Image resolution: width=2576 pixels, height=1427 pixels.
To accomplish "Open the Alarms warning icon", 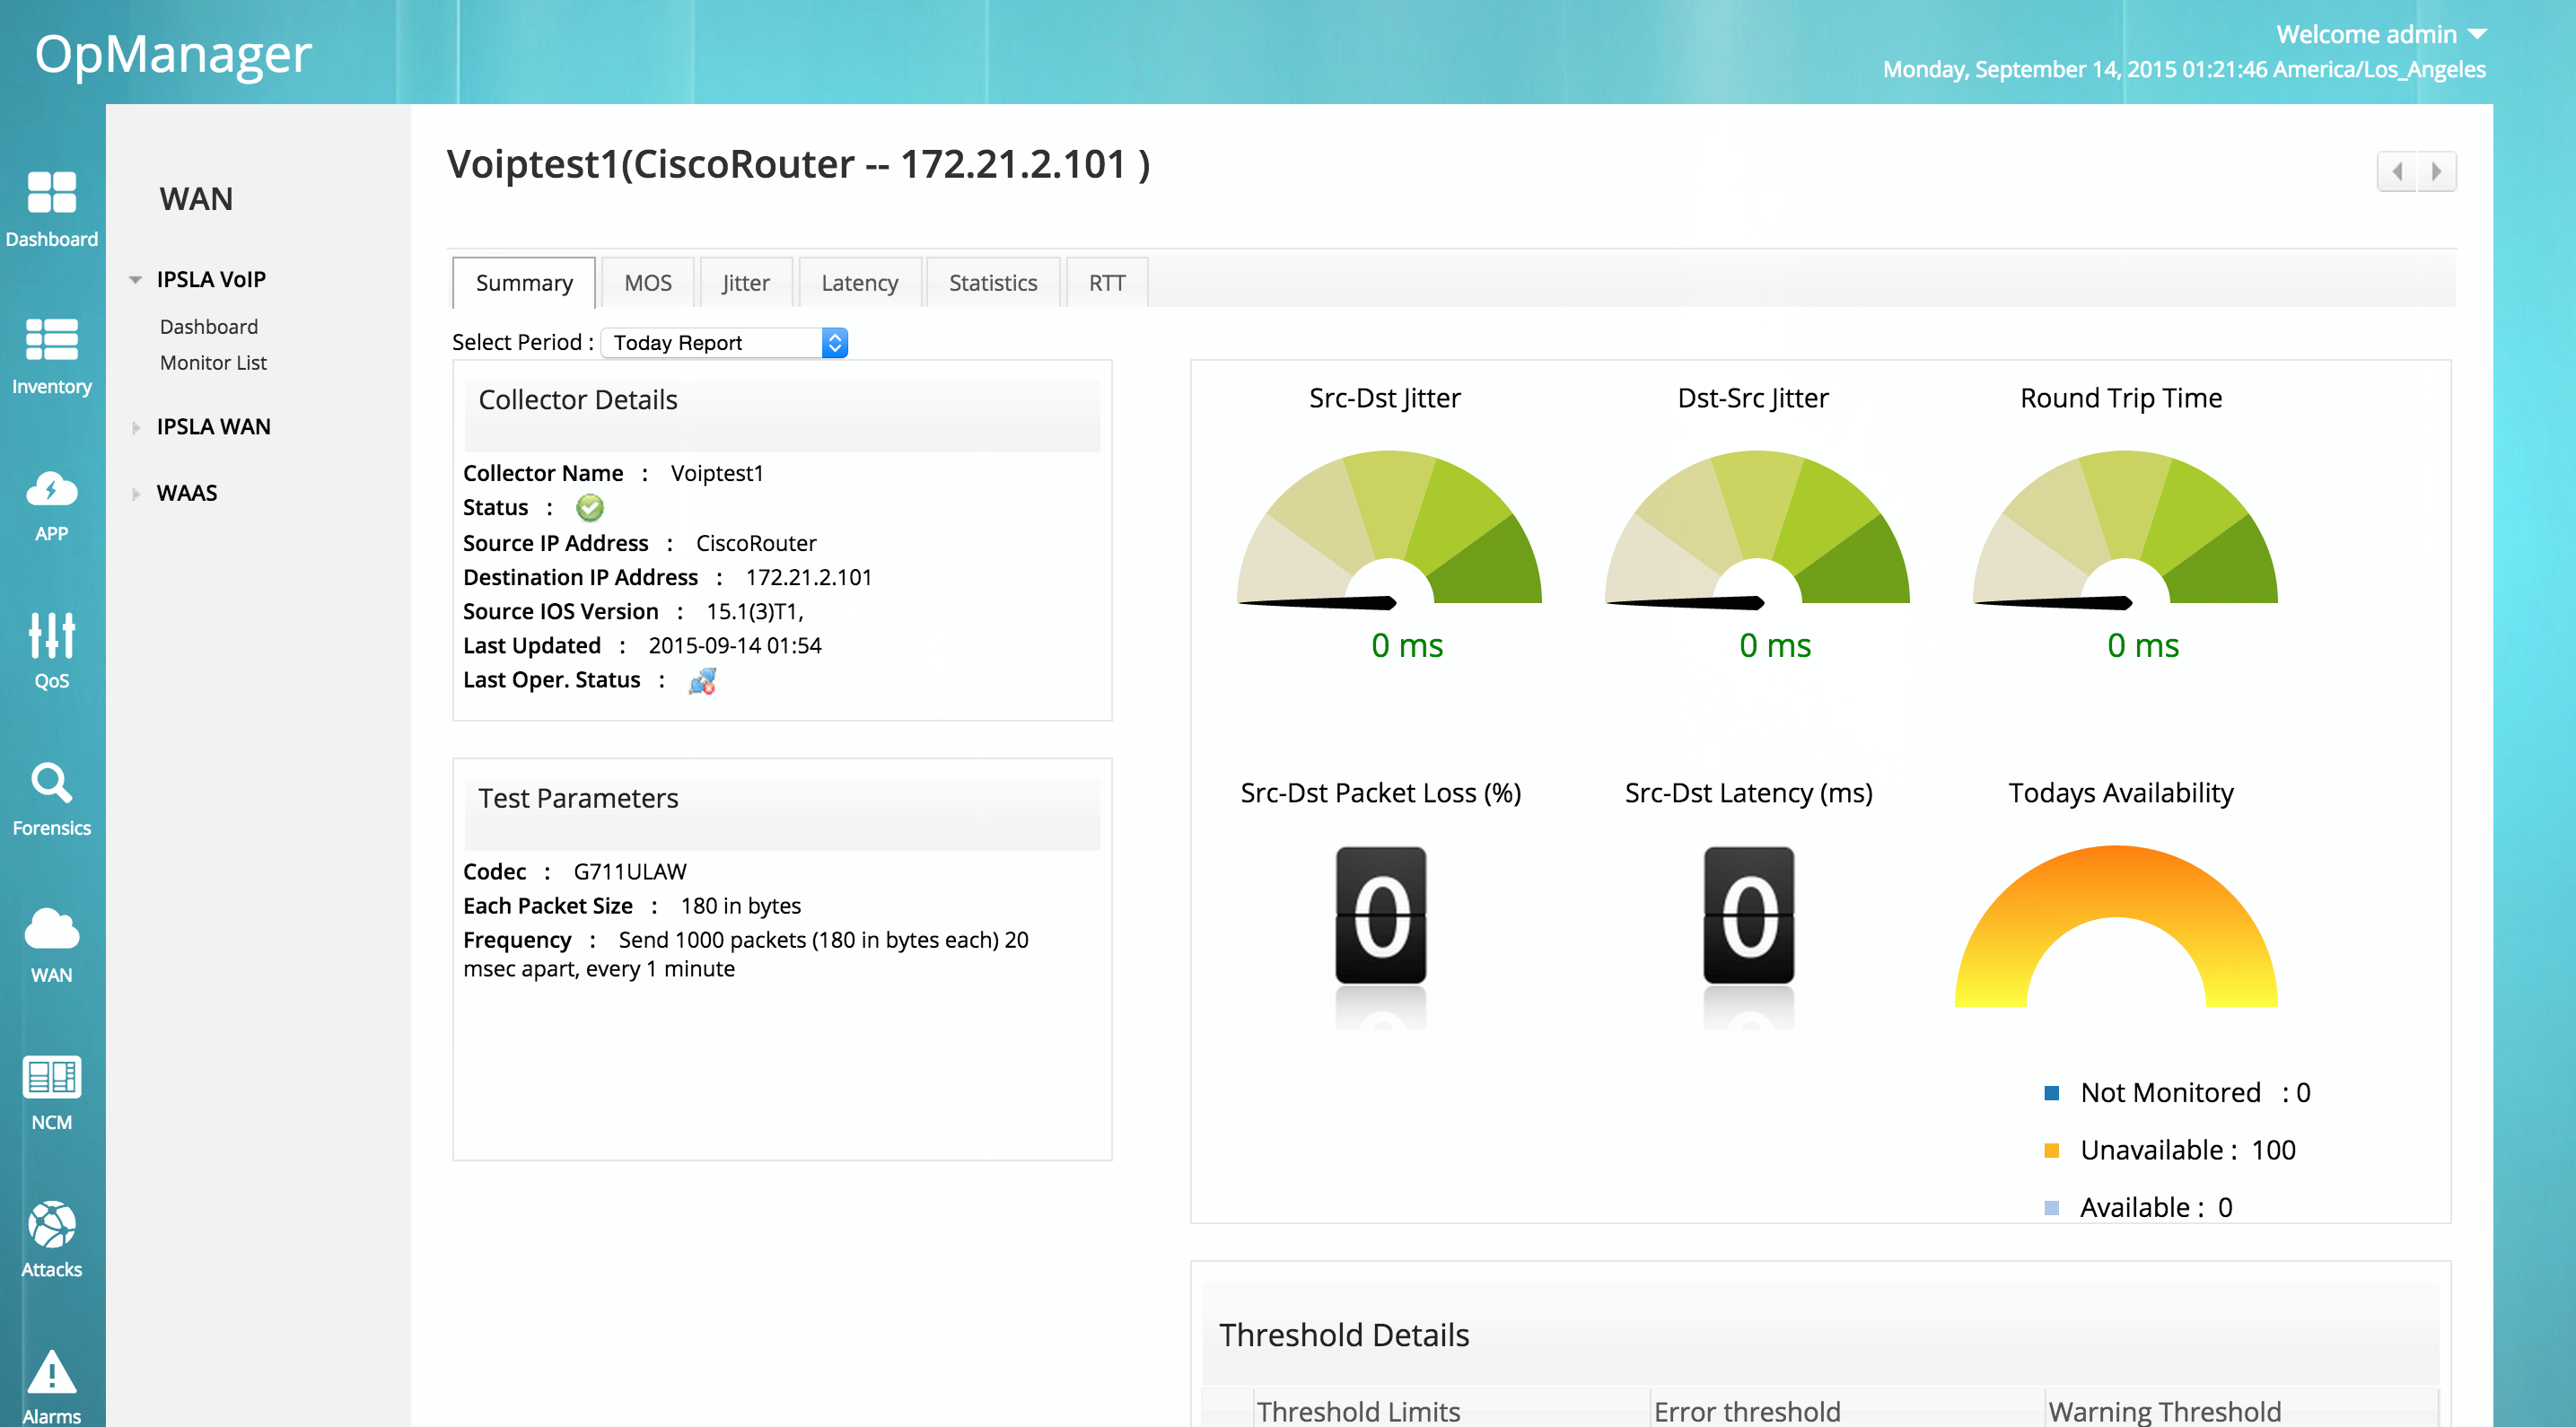I will pyautogui.click(x=51, y=1380).
